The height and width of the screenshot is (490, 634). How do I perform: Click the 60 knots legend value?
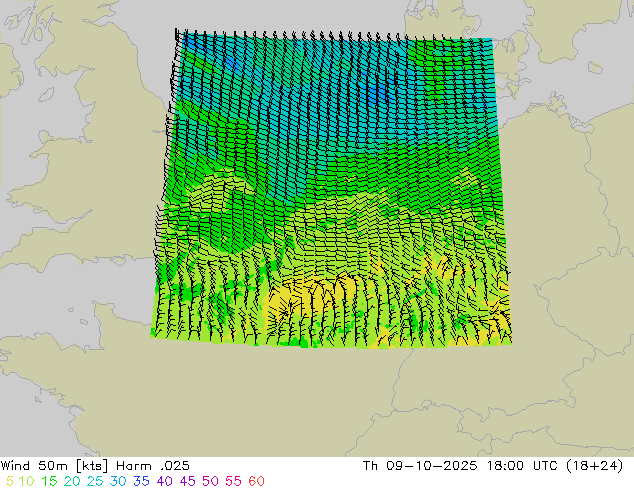point(256,481)
